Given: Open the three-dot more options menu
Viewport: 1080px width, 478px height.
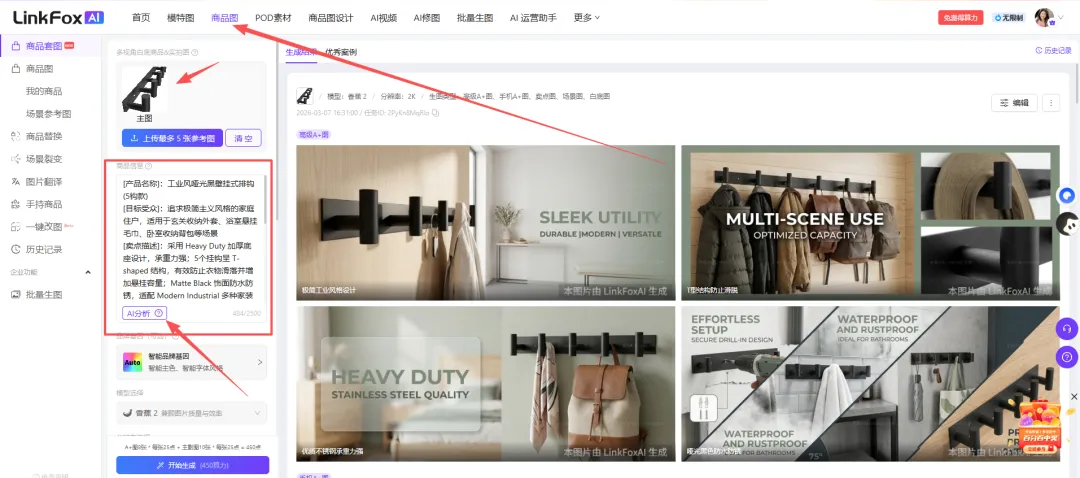Looking at the screenshot, I should (x=1050, y=103).
